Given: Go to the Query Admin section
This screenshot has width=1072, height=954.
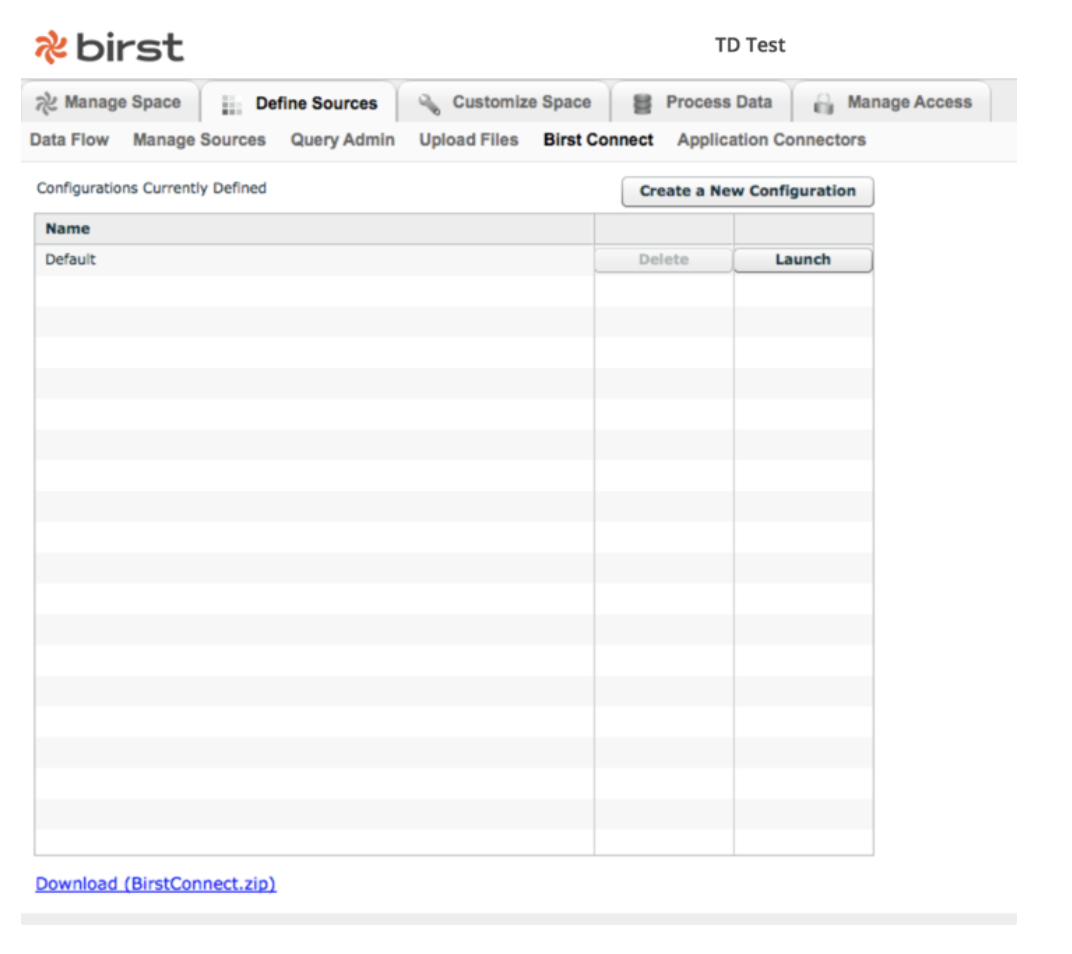Looking at the screenshot, I should pos(342,140).
